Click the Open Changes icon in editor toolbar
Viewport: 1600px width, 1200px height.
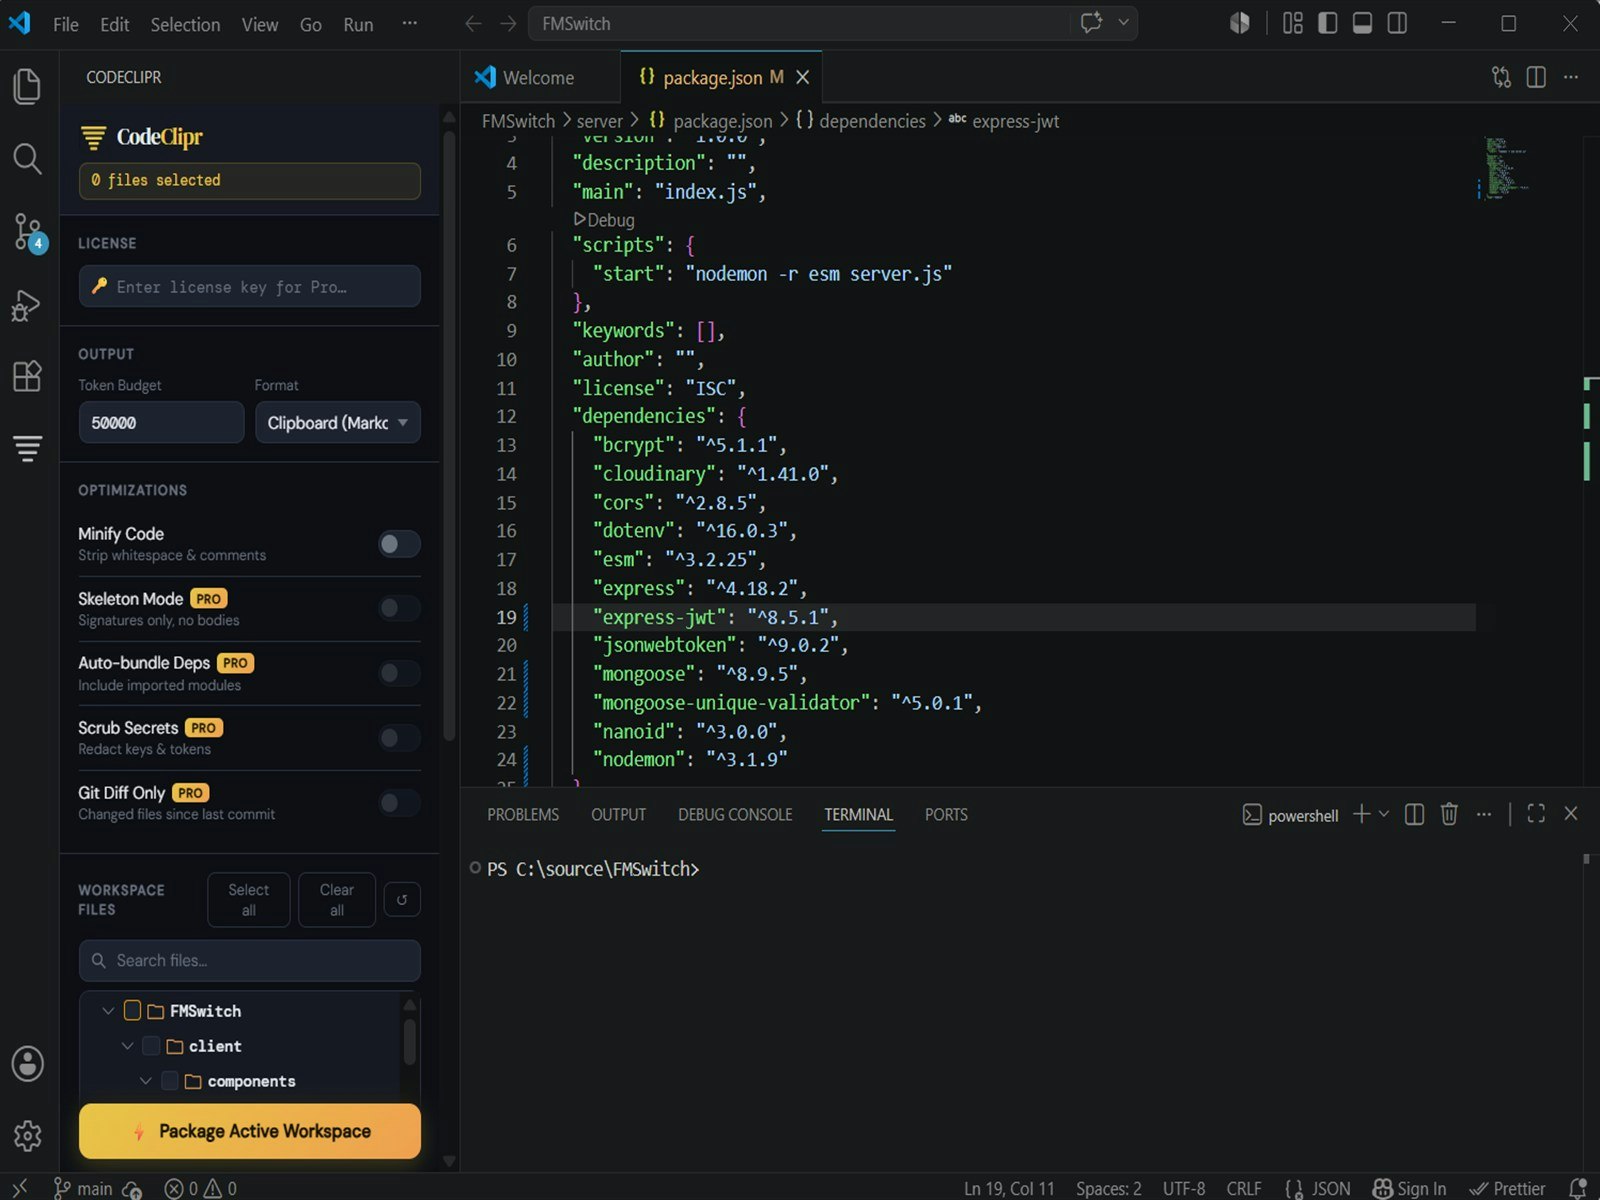click(1501, 77)
